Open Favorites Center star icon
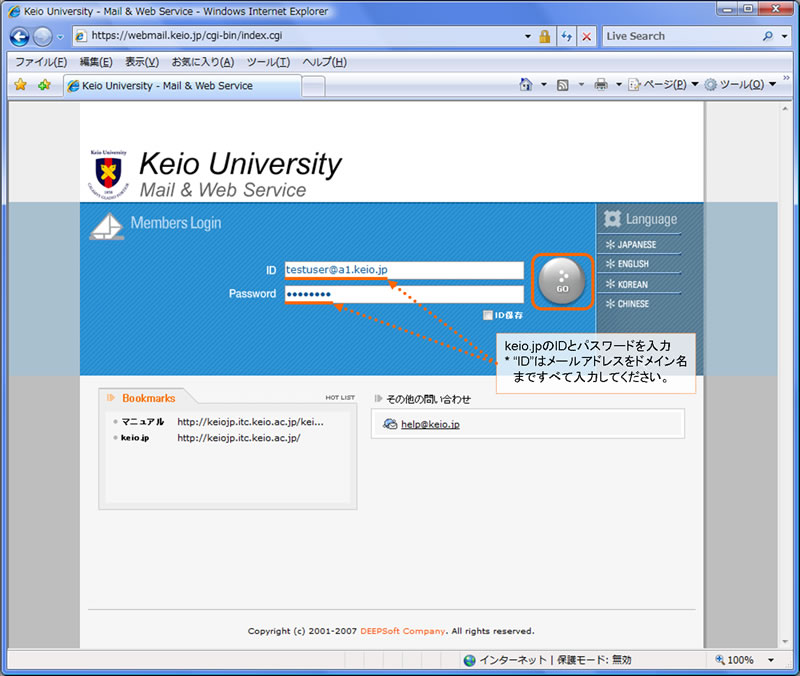 click(20, 86)
